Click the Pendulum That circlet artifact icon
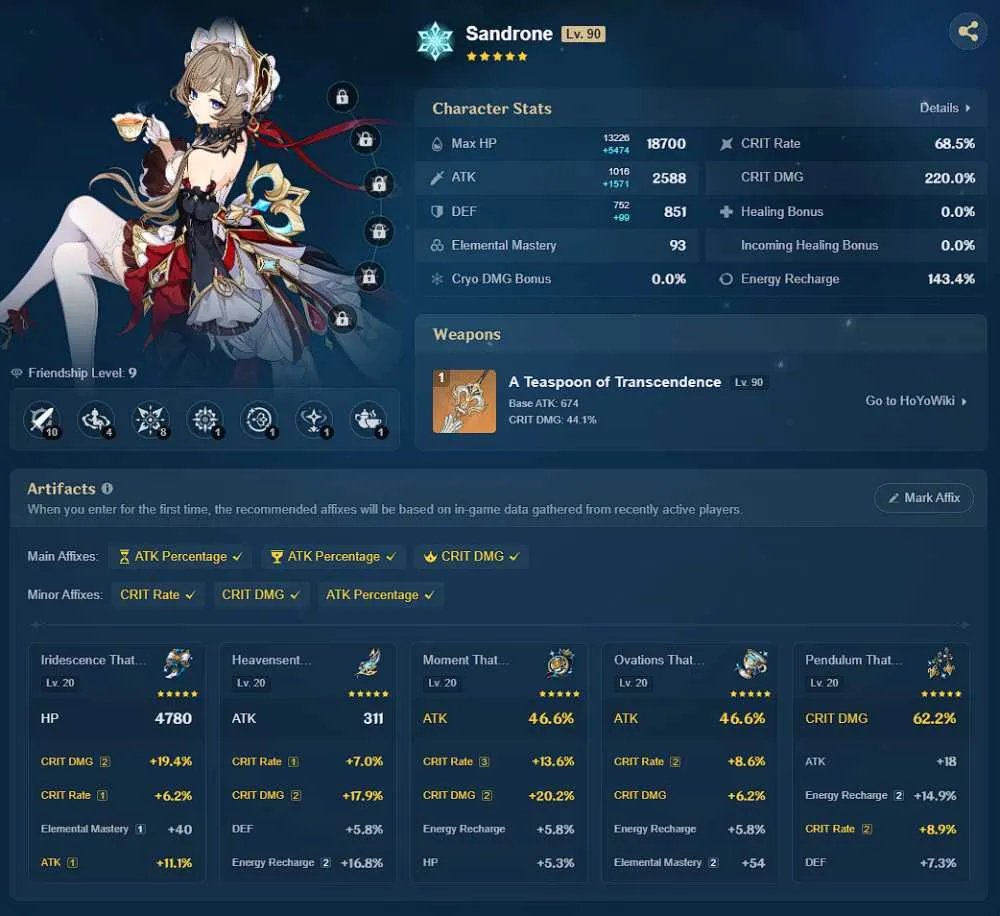 pos(942,663)
